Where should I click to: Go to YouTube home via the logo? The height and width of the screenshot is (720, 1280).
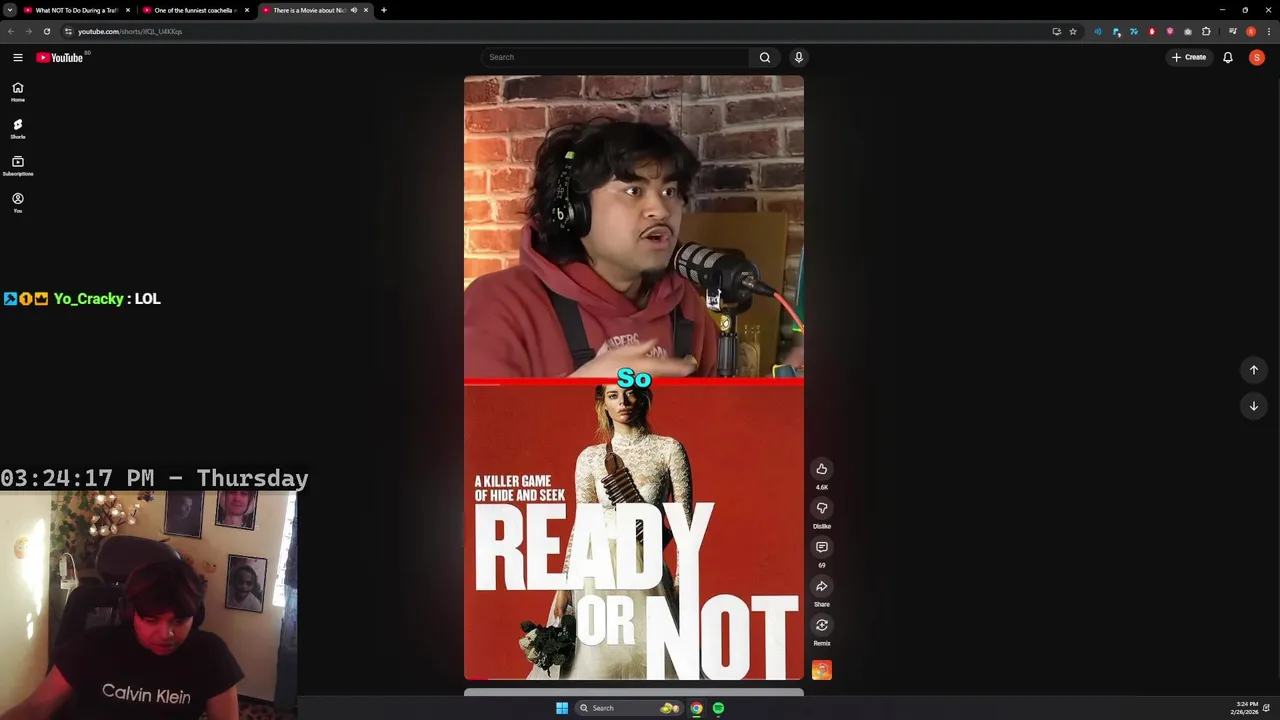(60, 57)
